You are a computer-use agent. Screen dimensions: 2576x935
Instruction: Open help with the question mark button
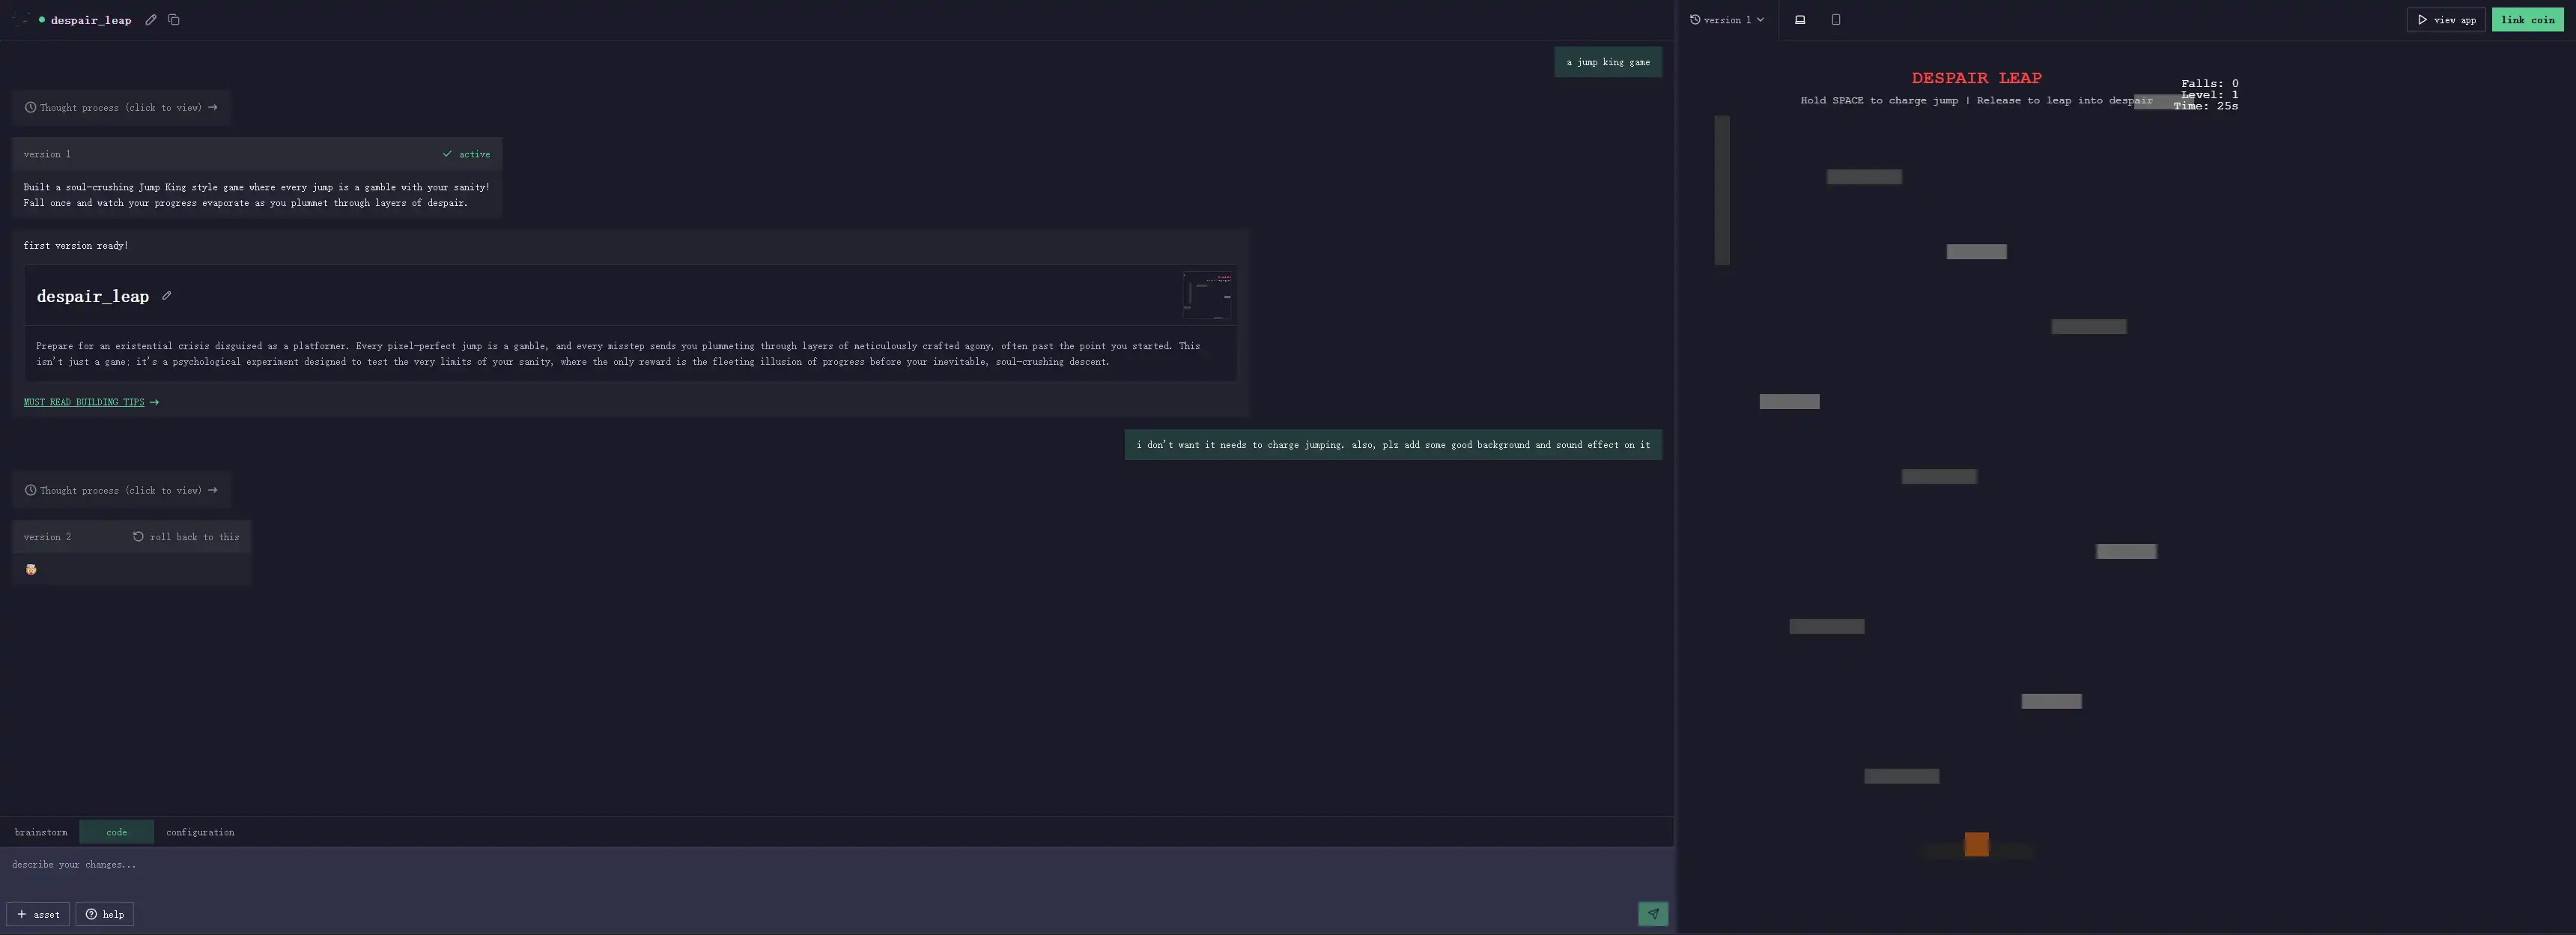(x=105, y=914)
